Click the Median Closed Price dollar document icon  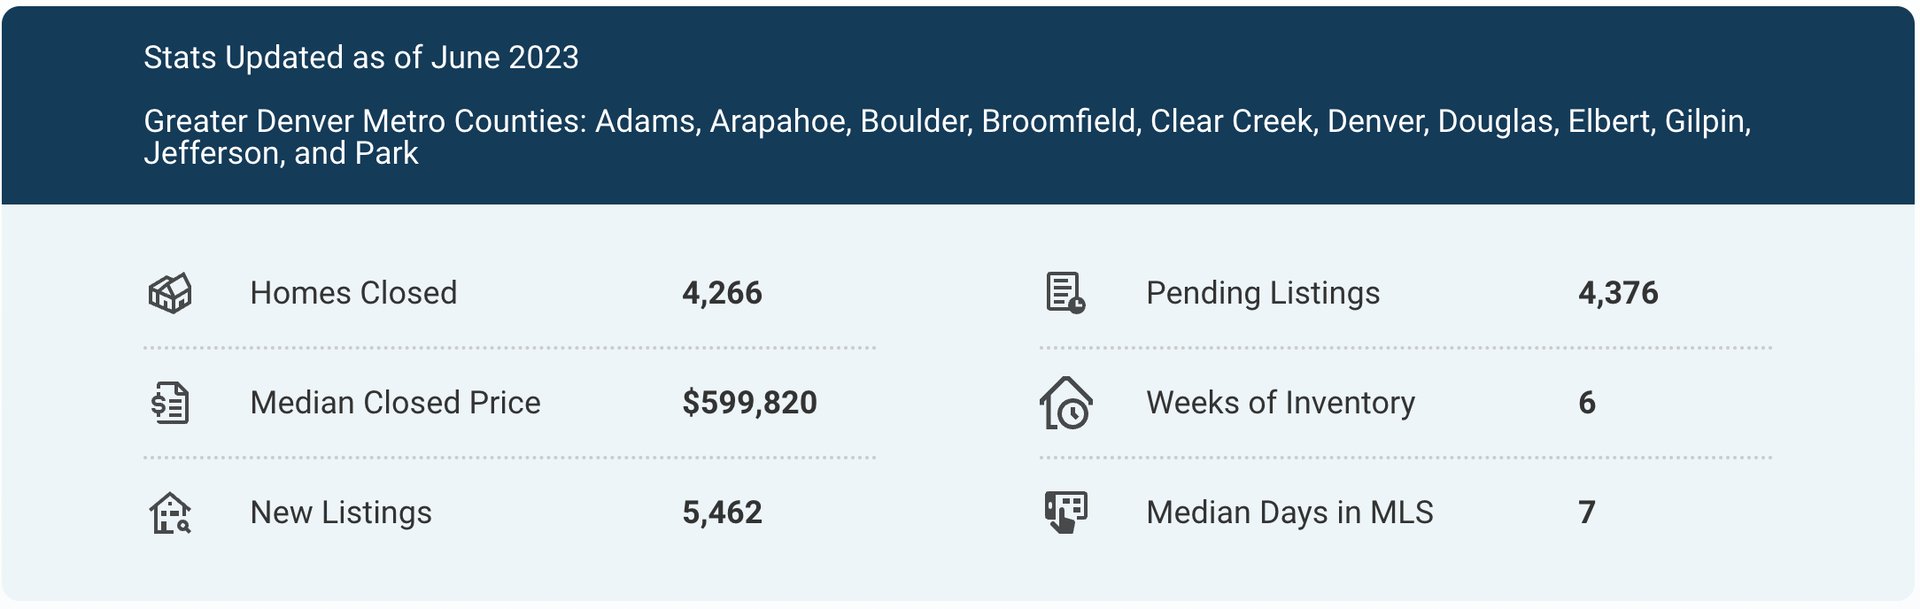[170, 403]
